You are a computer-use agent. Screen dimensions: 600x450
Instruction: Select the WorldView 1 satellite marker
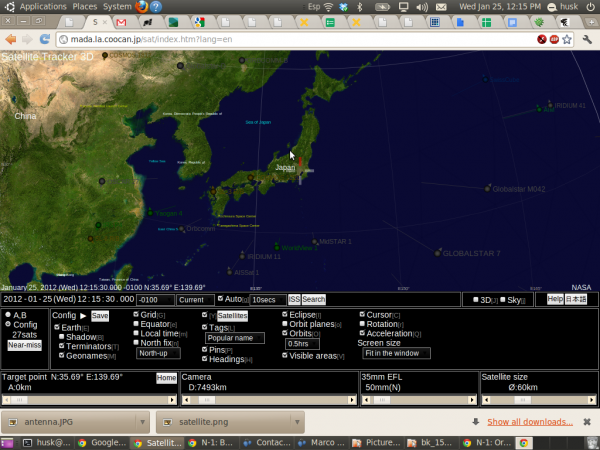277,248
